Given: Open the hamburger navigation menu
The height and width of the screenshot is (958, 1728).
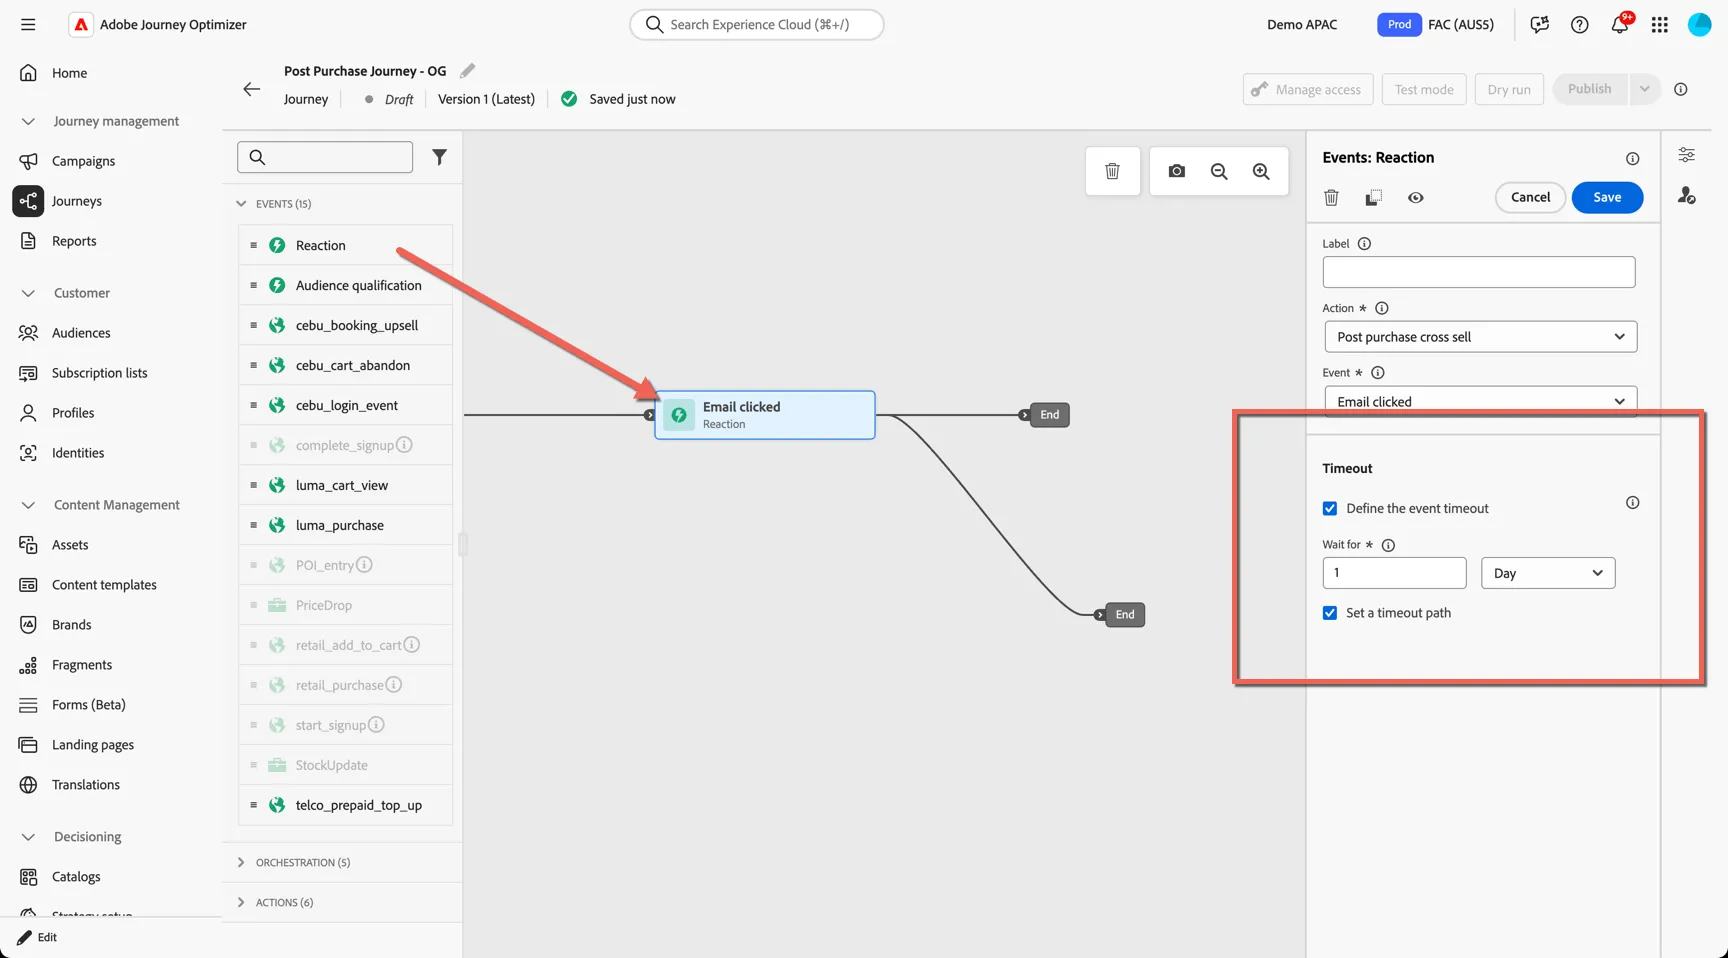Looking at the screenshot, I should tap(28, 24).
